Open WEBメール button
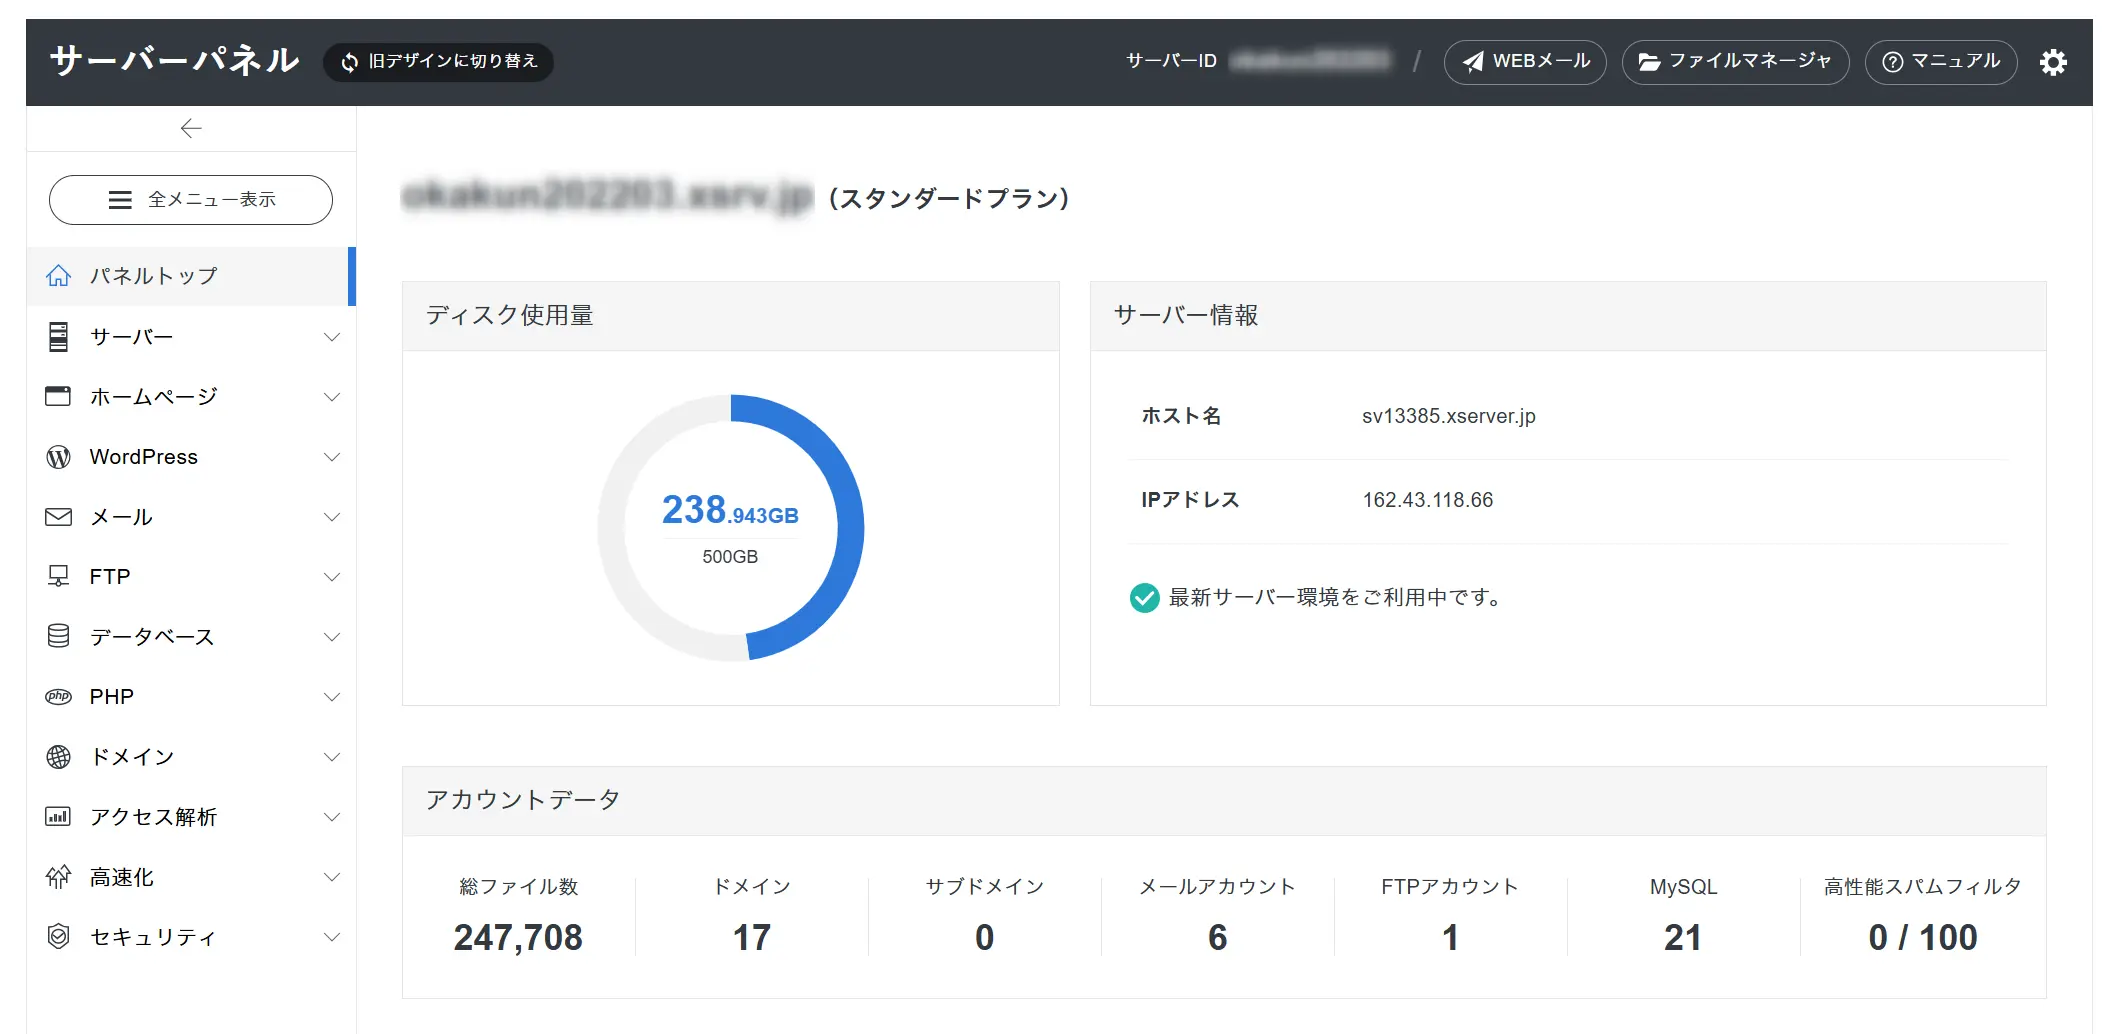 coord(1525,62)
